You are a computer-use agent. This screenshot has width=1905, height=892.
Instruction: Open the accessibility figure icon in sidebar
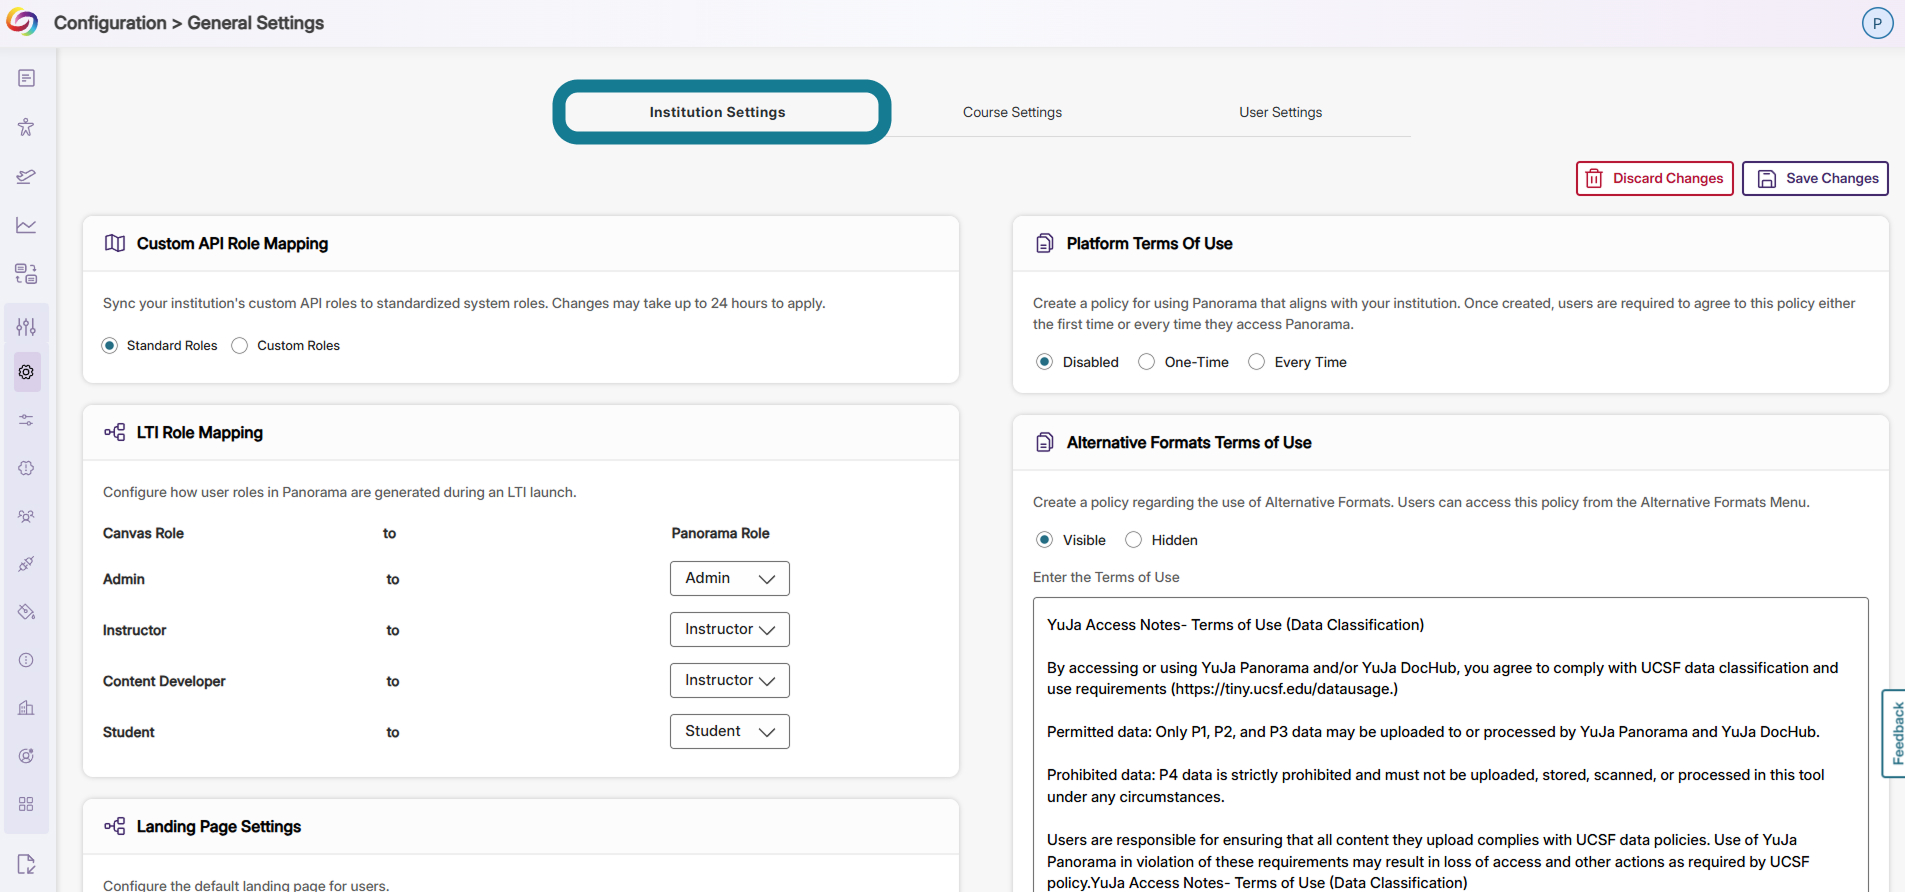pos(27,127)
